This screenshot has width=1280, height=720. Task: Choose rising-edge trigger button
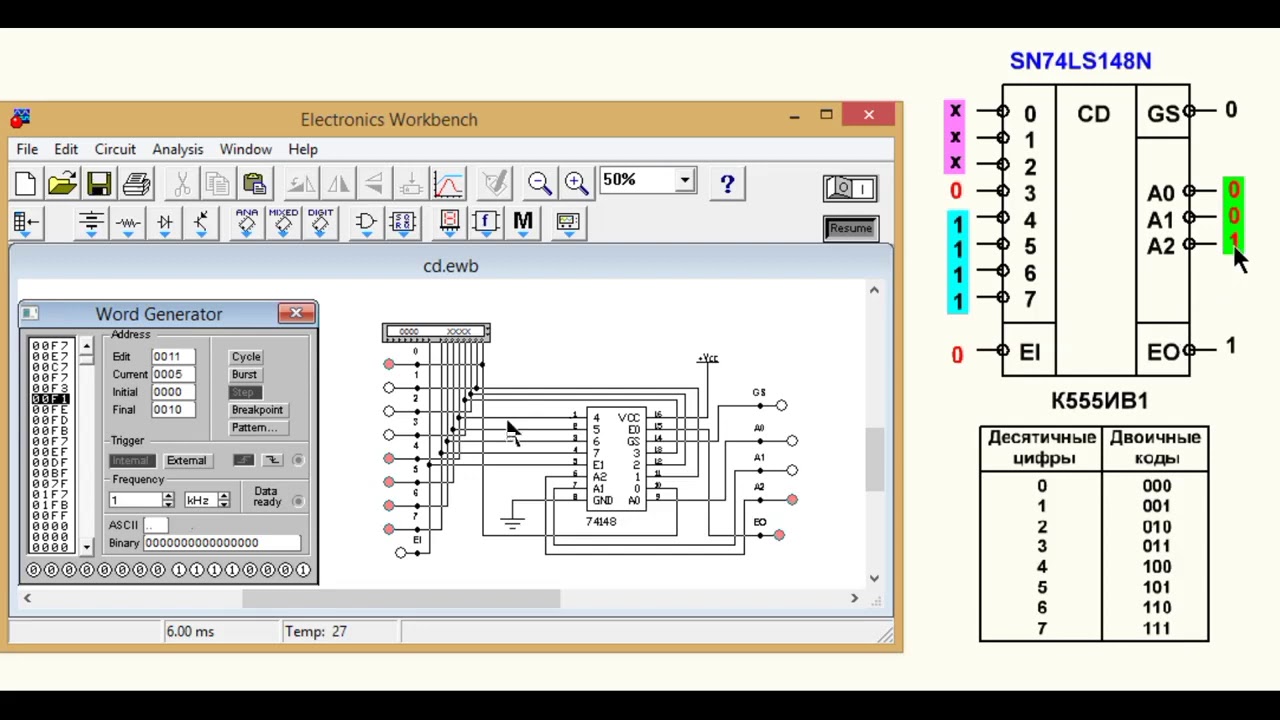pos(244,461)
